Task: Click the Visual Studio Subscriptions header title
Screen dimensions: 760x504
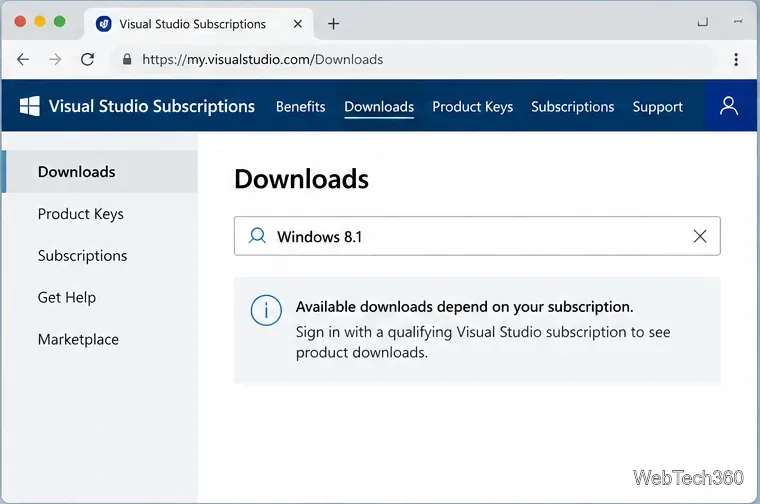Action: [152, 106]
